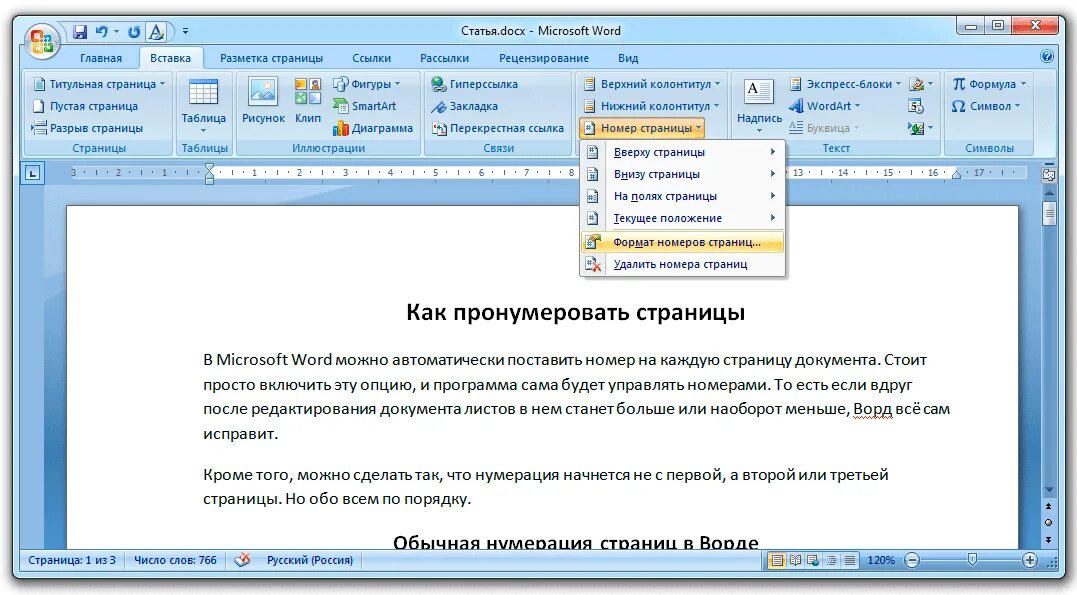1077x595 pixels.
Task: Click the Страница: 1 из 3 indicator
Action: (72, 560)
